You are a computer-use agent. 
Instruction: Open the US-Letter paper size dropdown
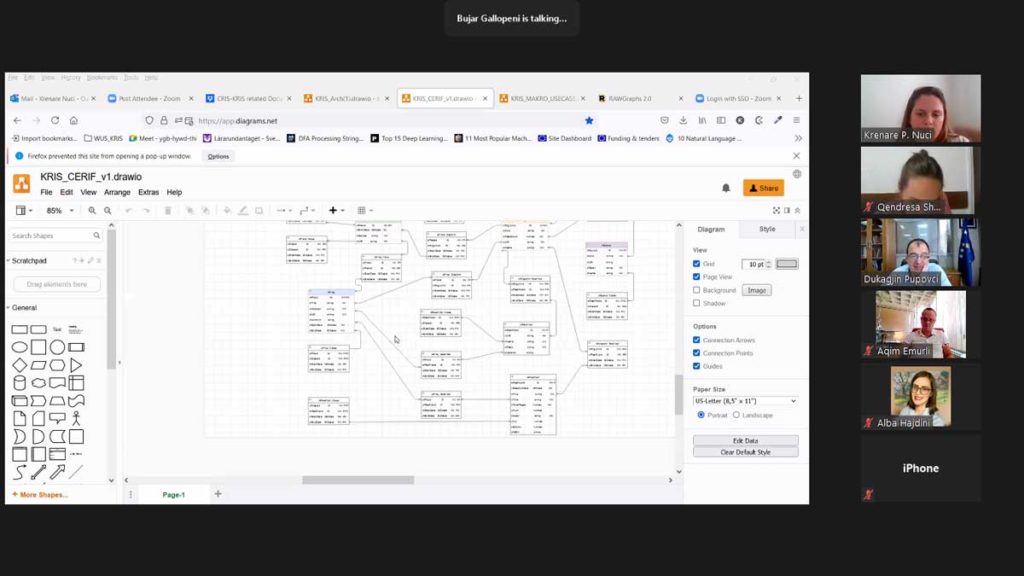745,401
